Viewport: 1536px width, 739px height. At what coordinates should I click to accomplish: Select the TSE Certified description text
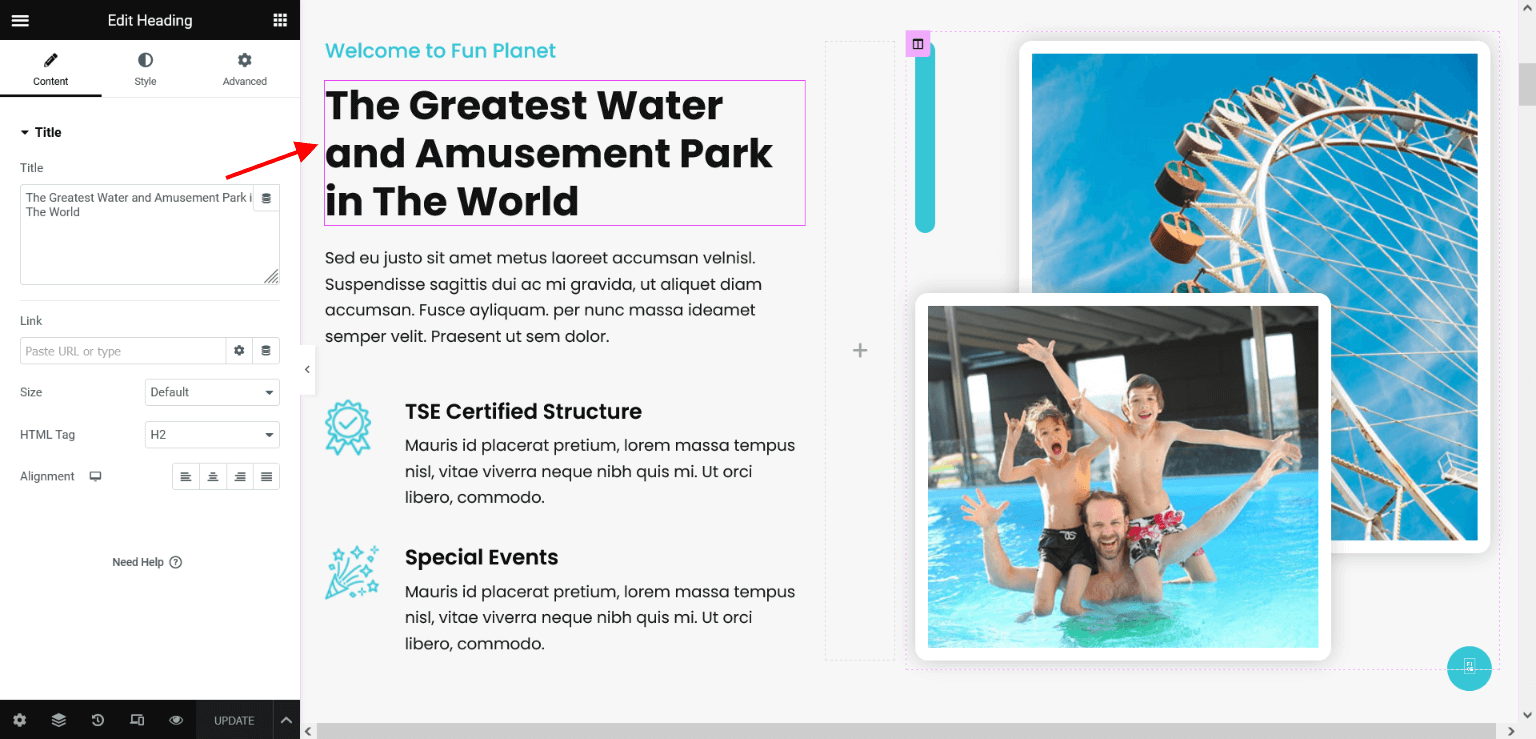(600, 471)
